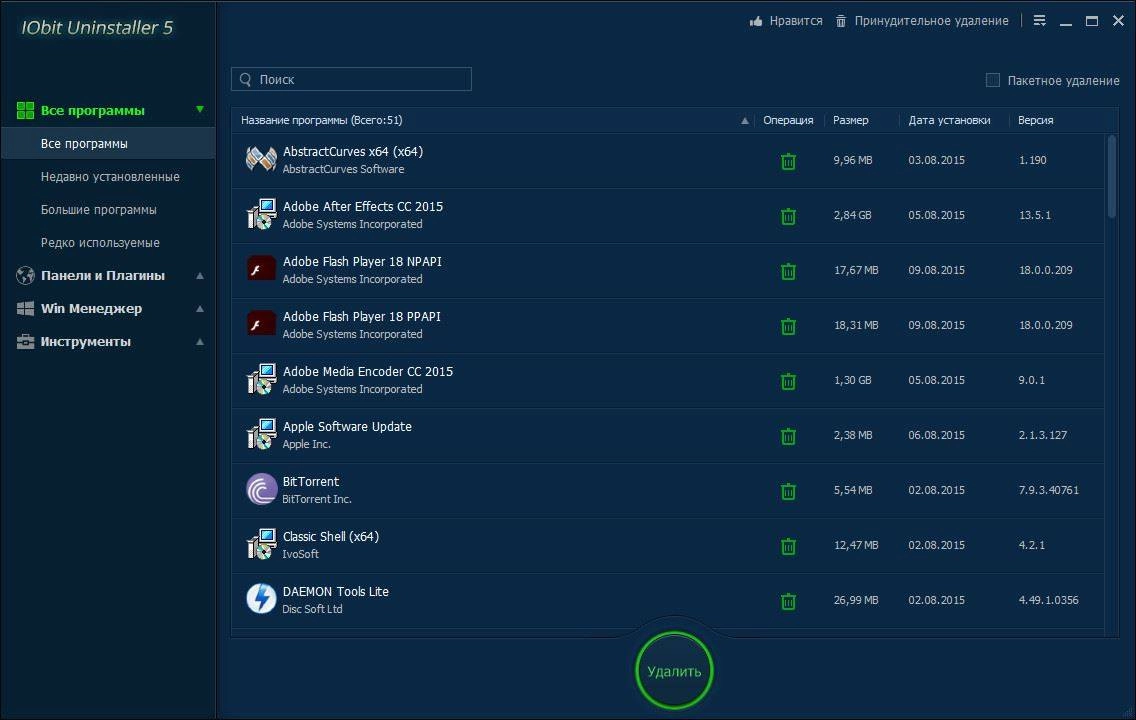Screen dimensions: 1136x720
Task: Click the round Удалить button
Action: (674, 671)
